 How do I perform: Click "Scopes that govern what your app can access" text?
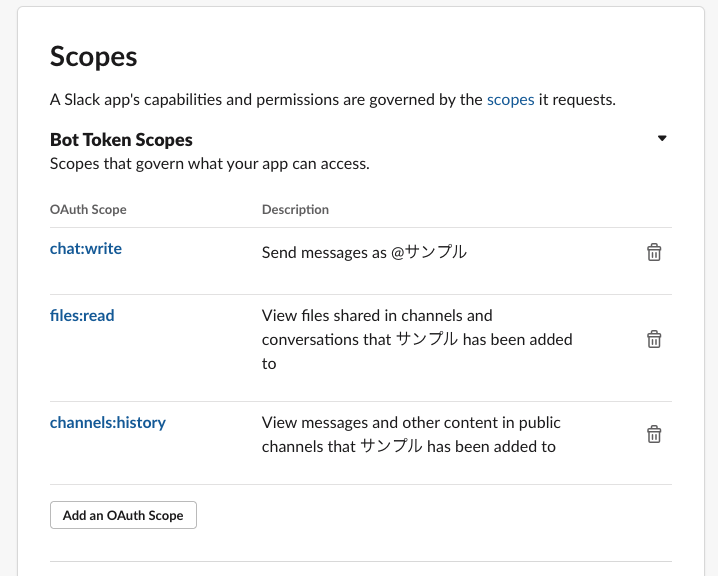(210, 163)
